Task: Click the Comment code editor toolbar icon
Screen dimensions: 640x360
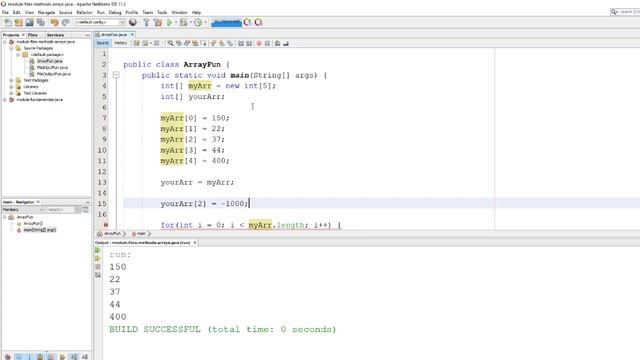Action: 278,43
